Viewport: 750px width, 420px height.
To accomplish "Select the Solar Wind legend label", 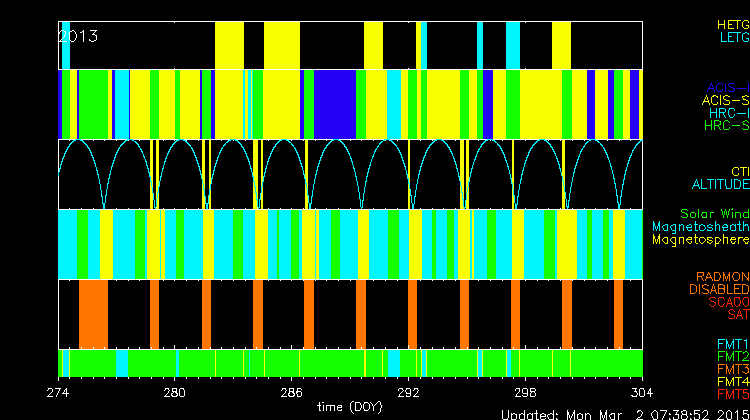I will coord(714,214).
